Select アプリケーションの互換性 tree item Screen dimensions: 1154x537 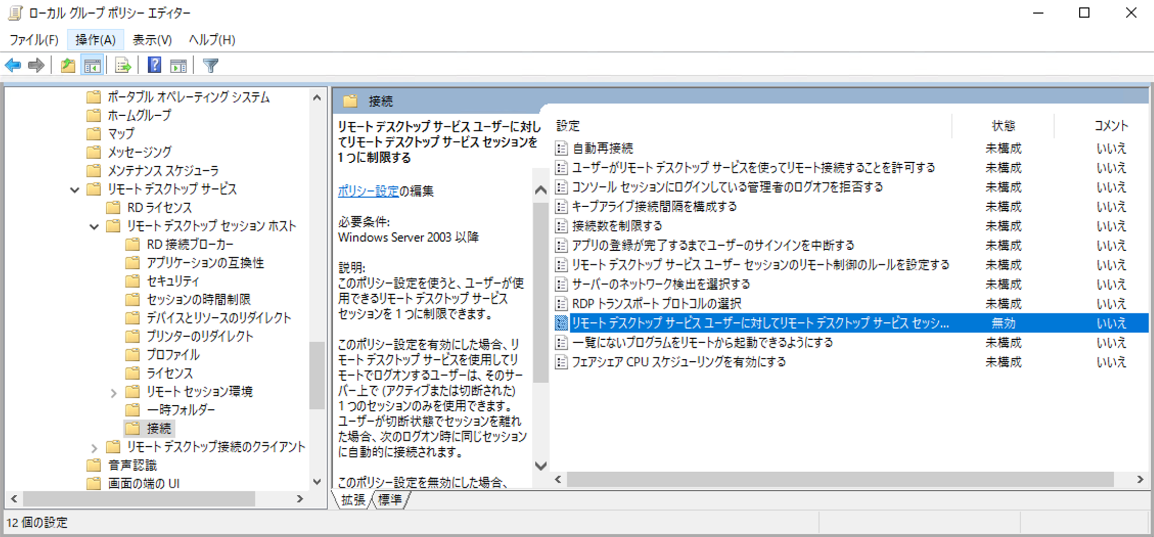[205, 263]
